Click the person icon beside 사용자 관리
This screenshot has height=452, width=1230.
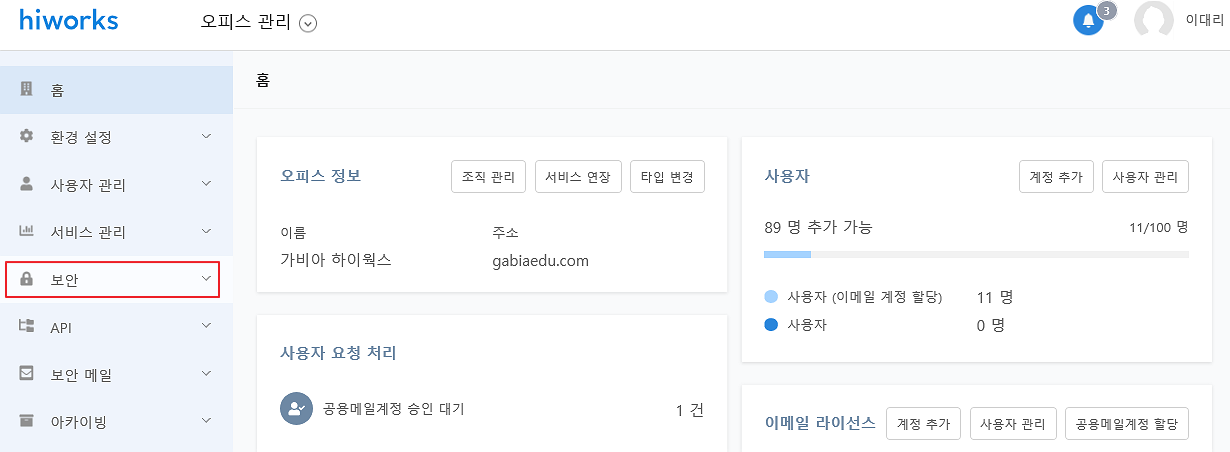click(x=27, y=184)
